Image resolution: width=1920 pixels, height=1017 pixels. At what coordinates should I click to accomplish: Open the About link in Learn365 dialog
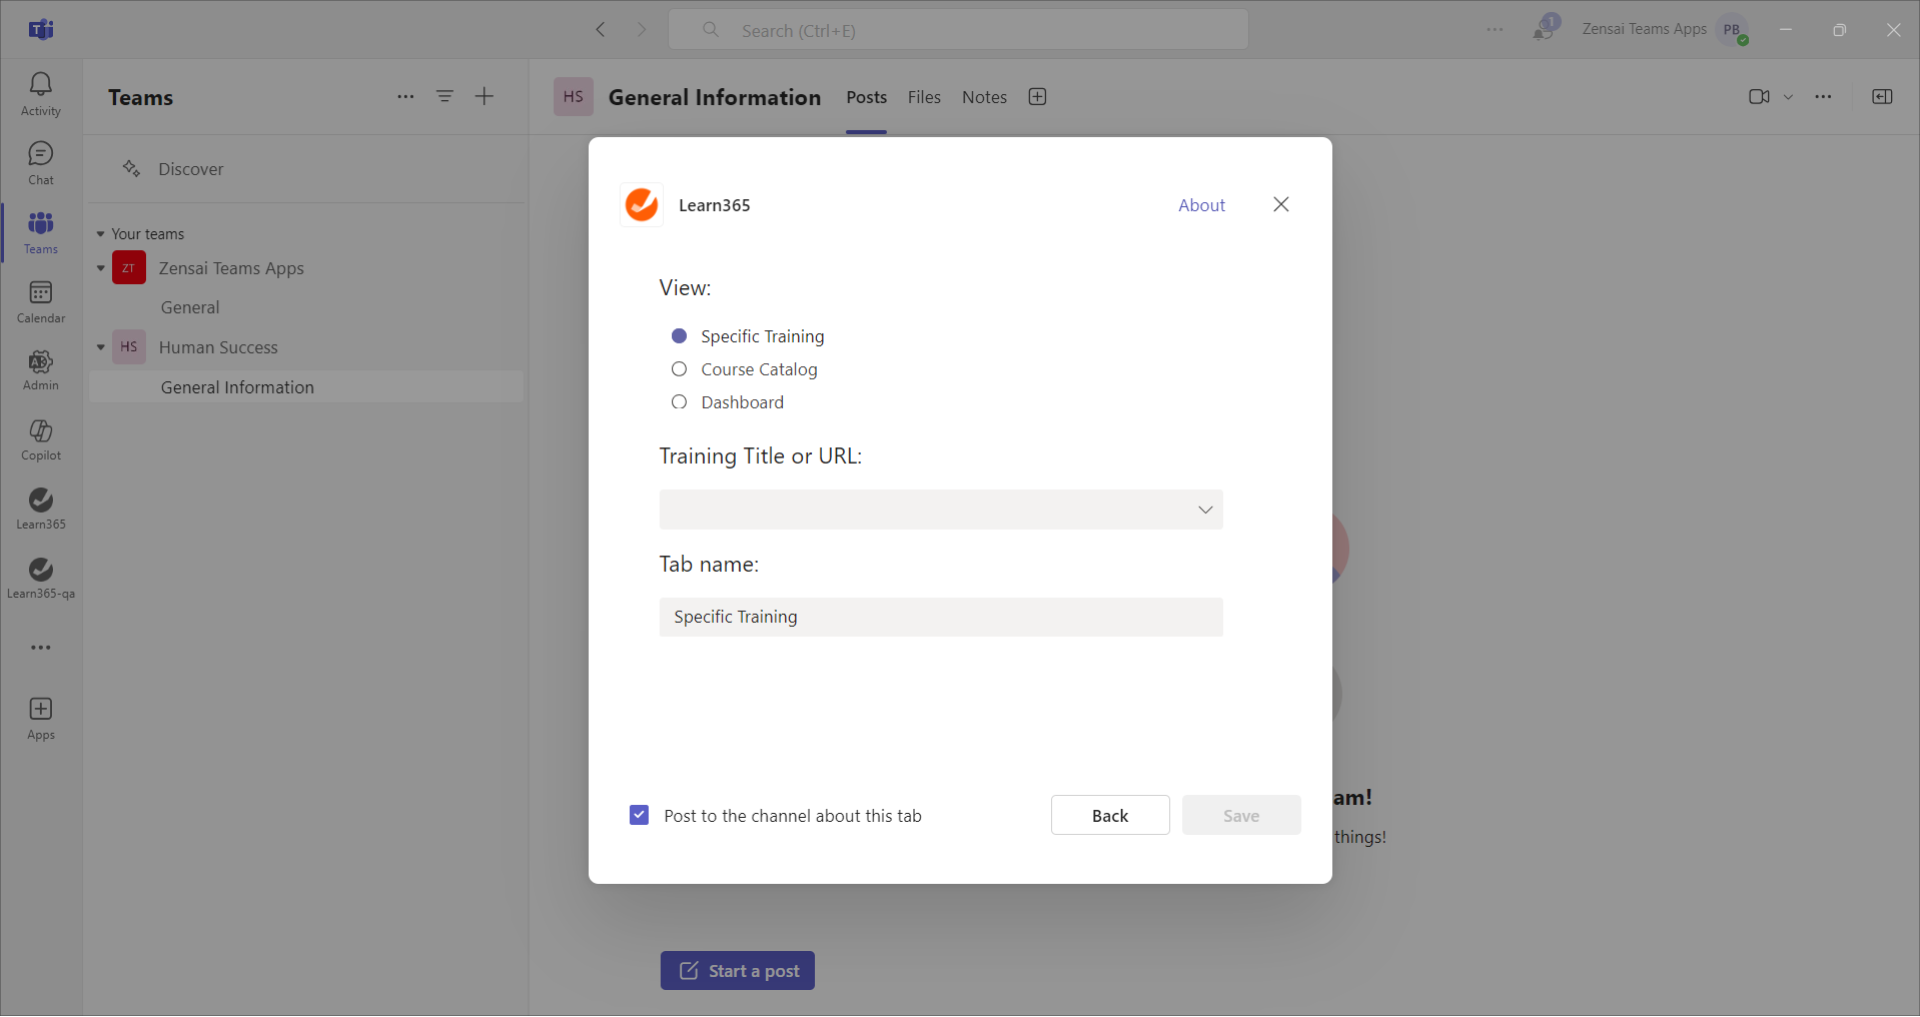(x=1201, y=205)
